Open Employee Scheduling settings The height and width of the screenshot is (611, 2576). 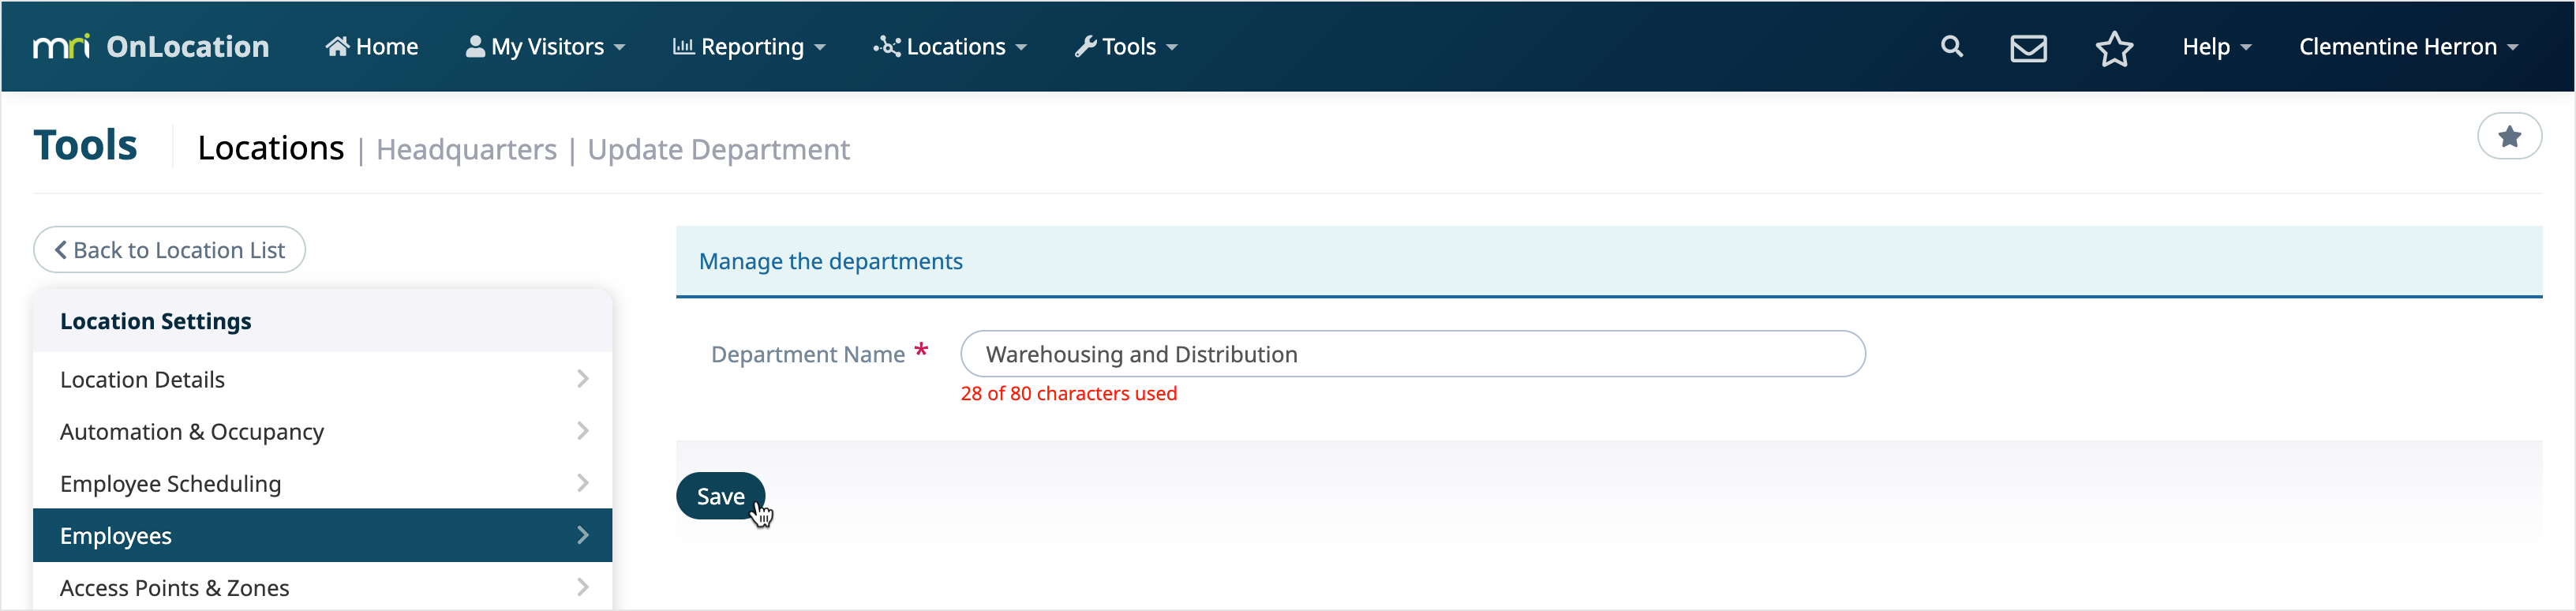322,483
